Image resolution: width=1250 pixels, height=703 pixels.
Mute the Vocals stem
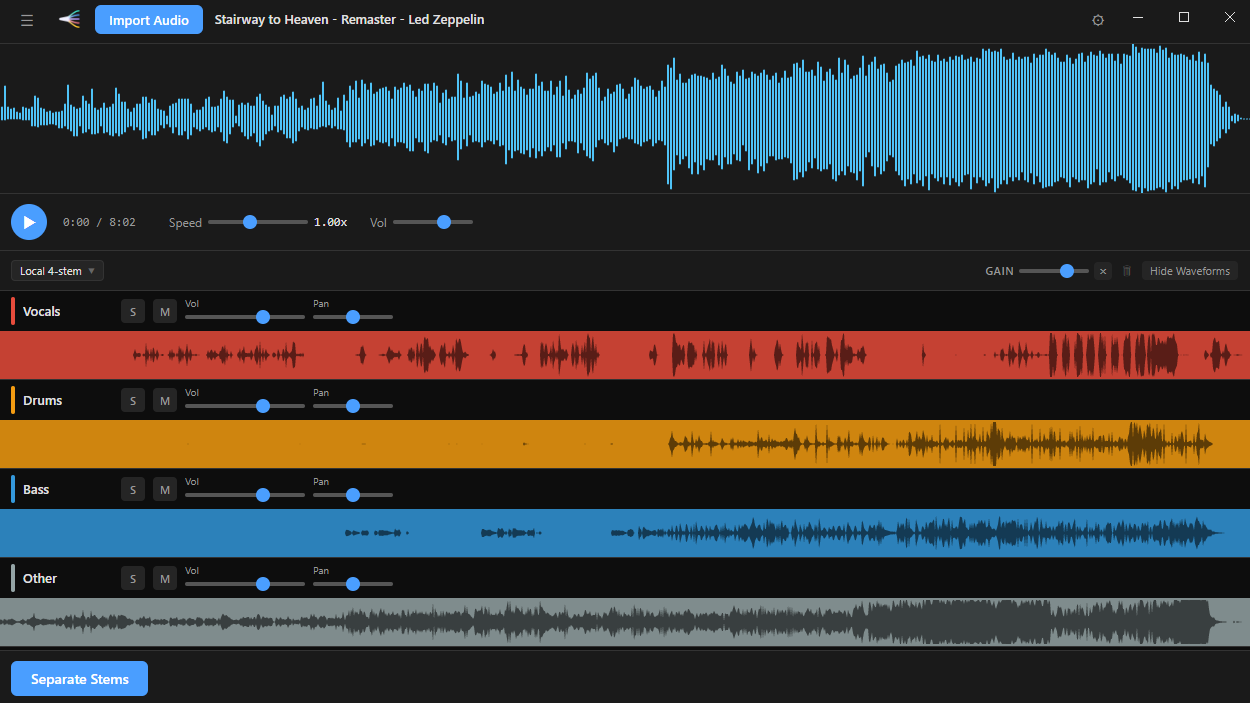coord(164,312)
